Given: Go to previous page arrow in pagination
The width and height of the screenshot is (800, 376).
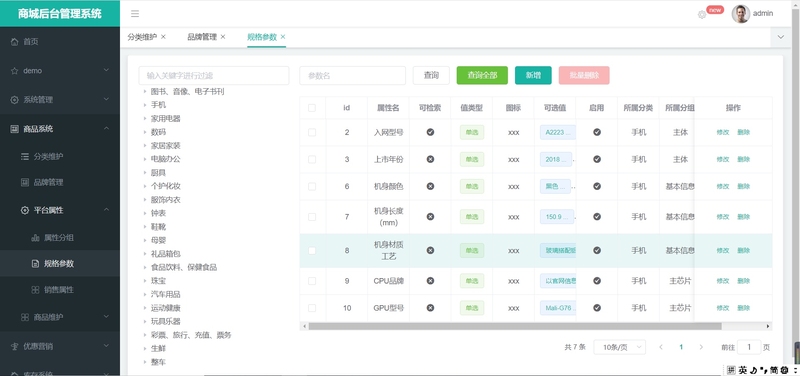Looking at the screenshot, I should pos(661,347).
